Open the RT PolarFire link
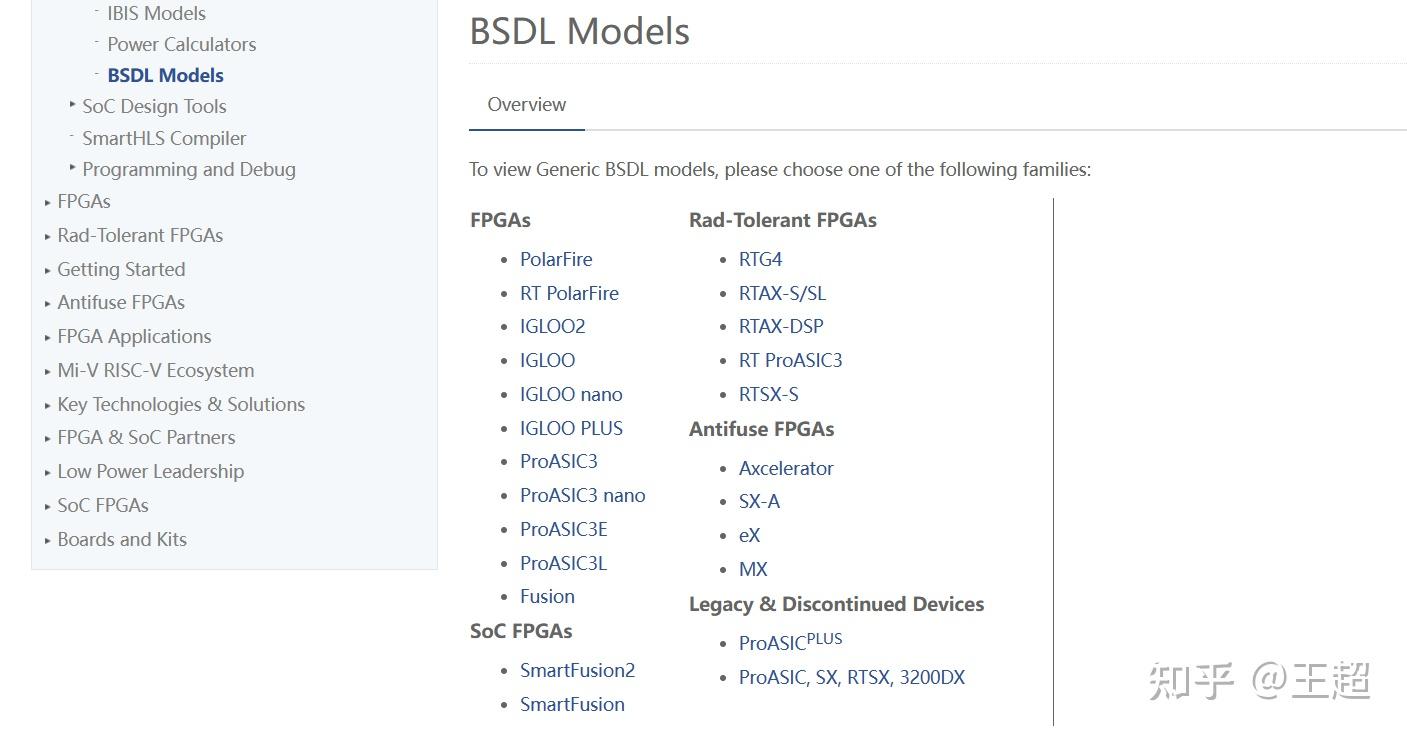 coord(569,293)
